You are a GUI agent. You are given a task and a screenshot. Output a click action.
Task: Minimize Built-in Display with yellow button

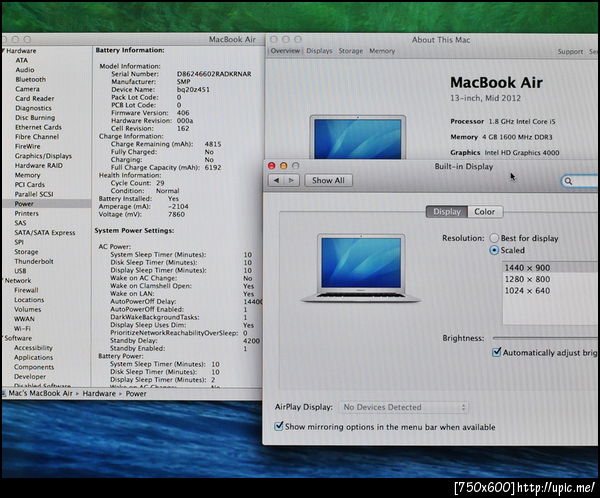(284, 166)
